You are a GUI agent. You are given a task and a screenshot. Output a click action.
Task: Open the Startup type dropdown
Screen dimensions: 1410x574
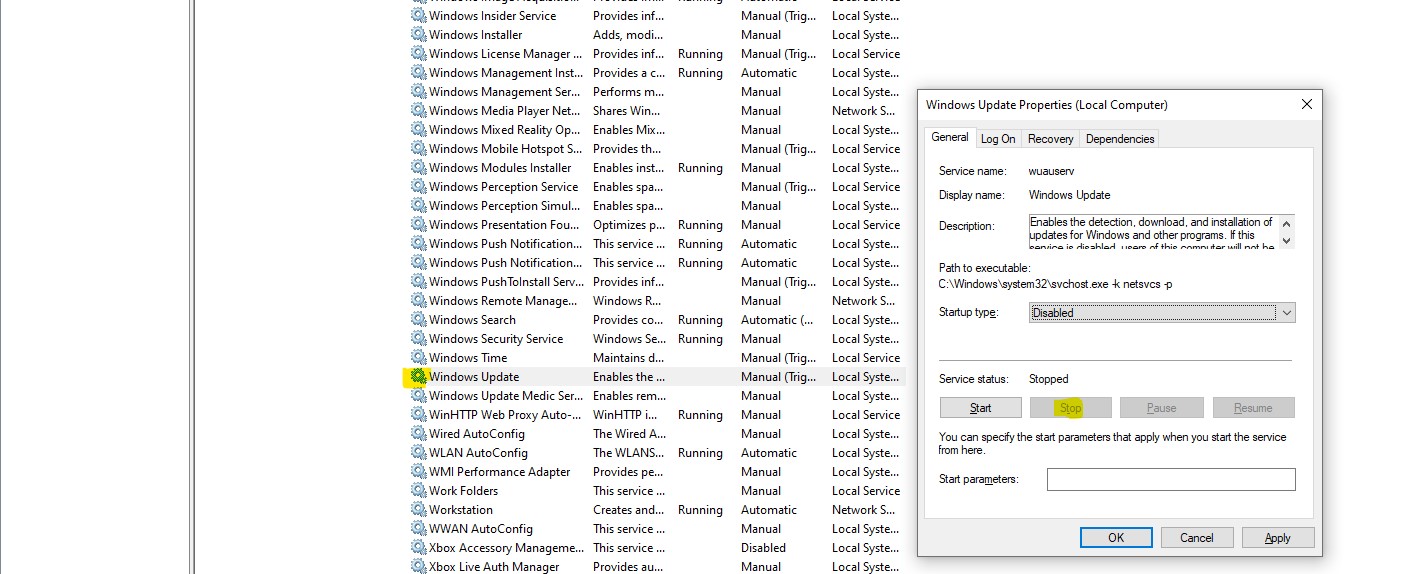click(1162, 313)
